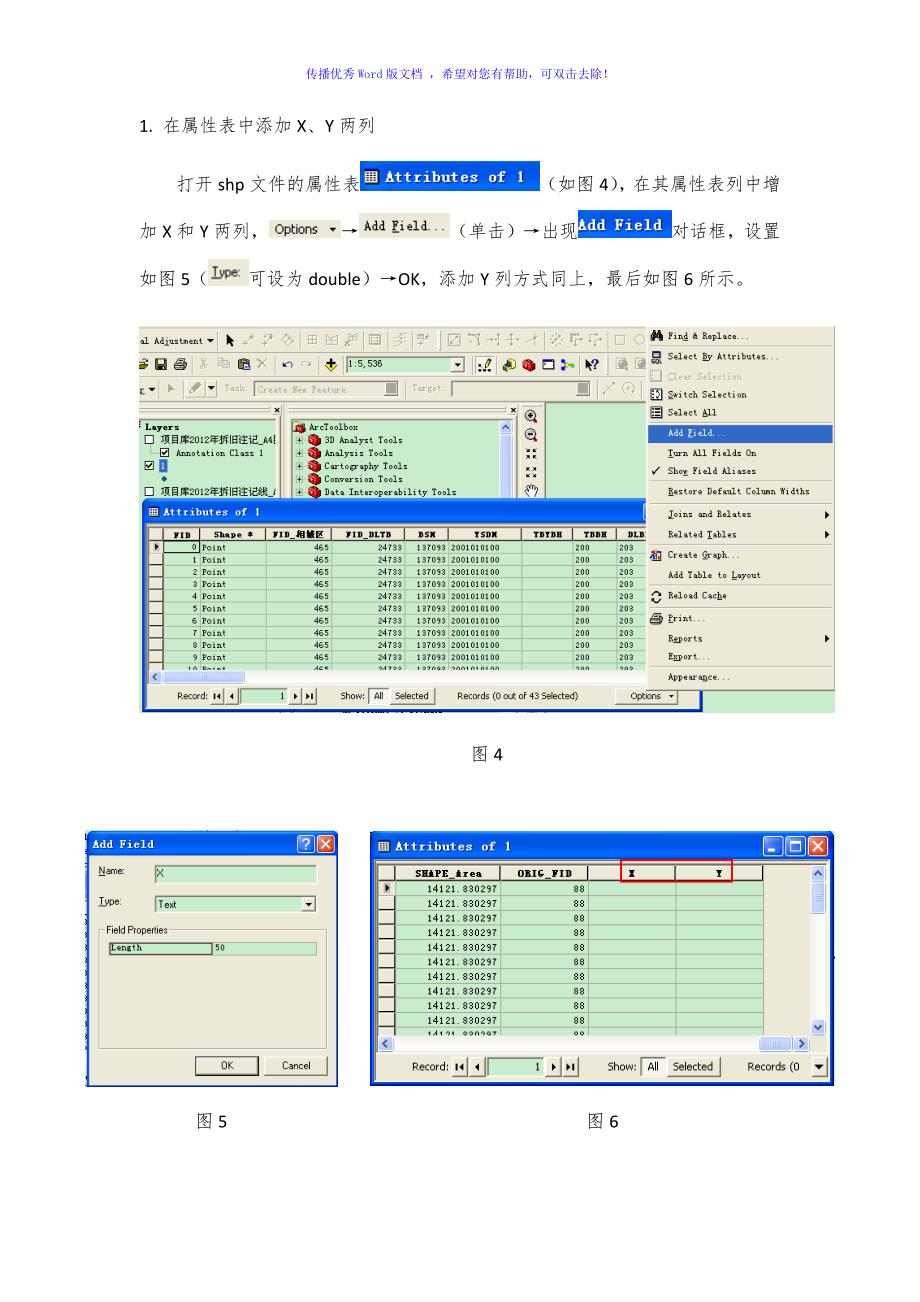The height and width of the screenshot is (1302, 920).
Task: Toggle 项目库2012年拆旧注记_A4 layer checkbox
Action: 149,440
